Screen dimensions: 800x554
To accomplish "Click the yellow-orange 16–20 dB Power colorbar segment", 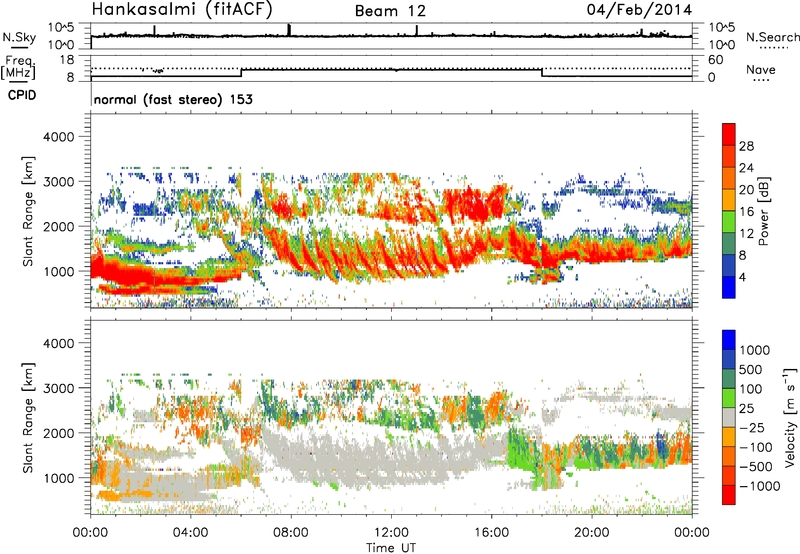I will (x=729, y=200).
